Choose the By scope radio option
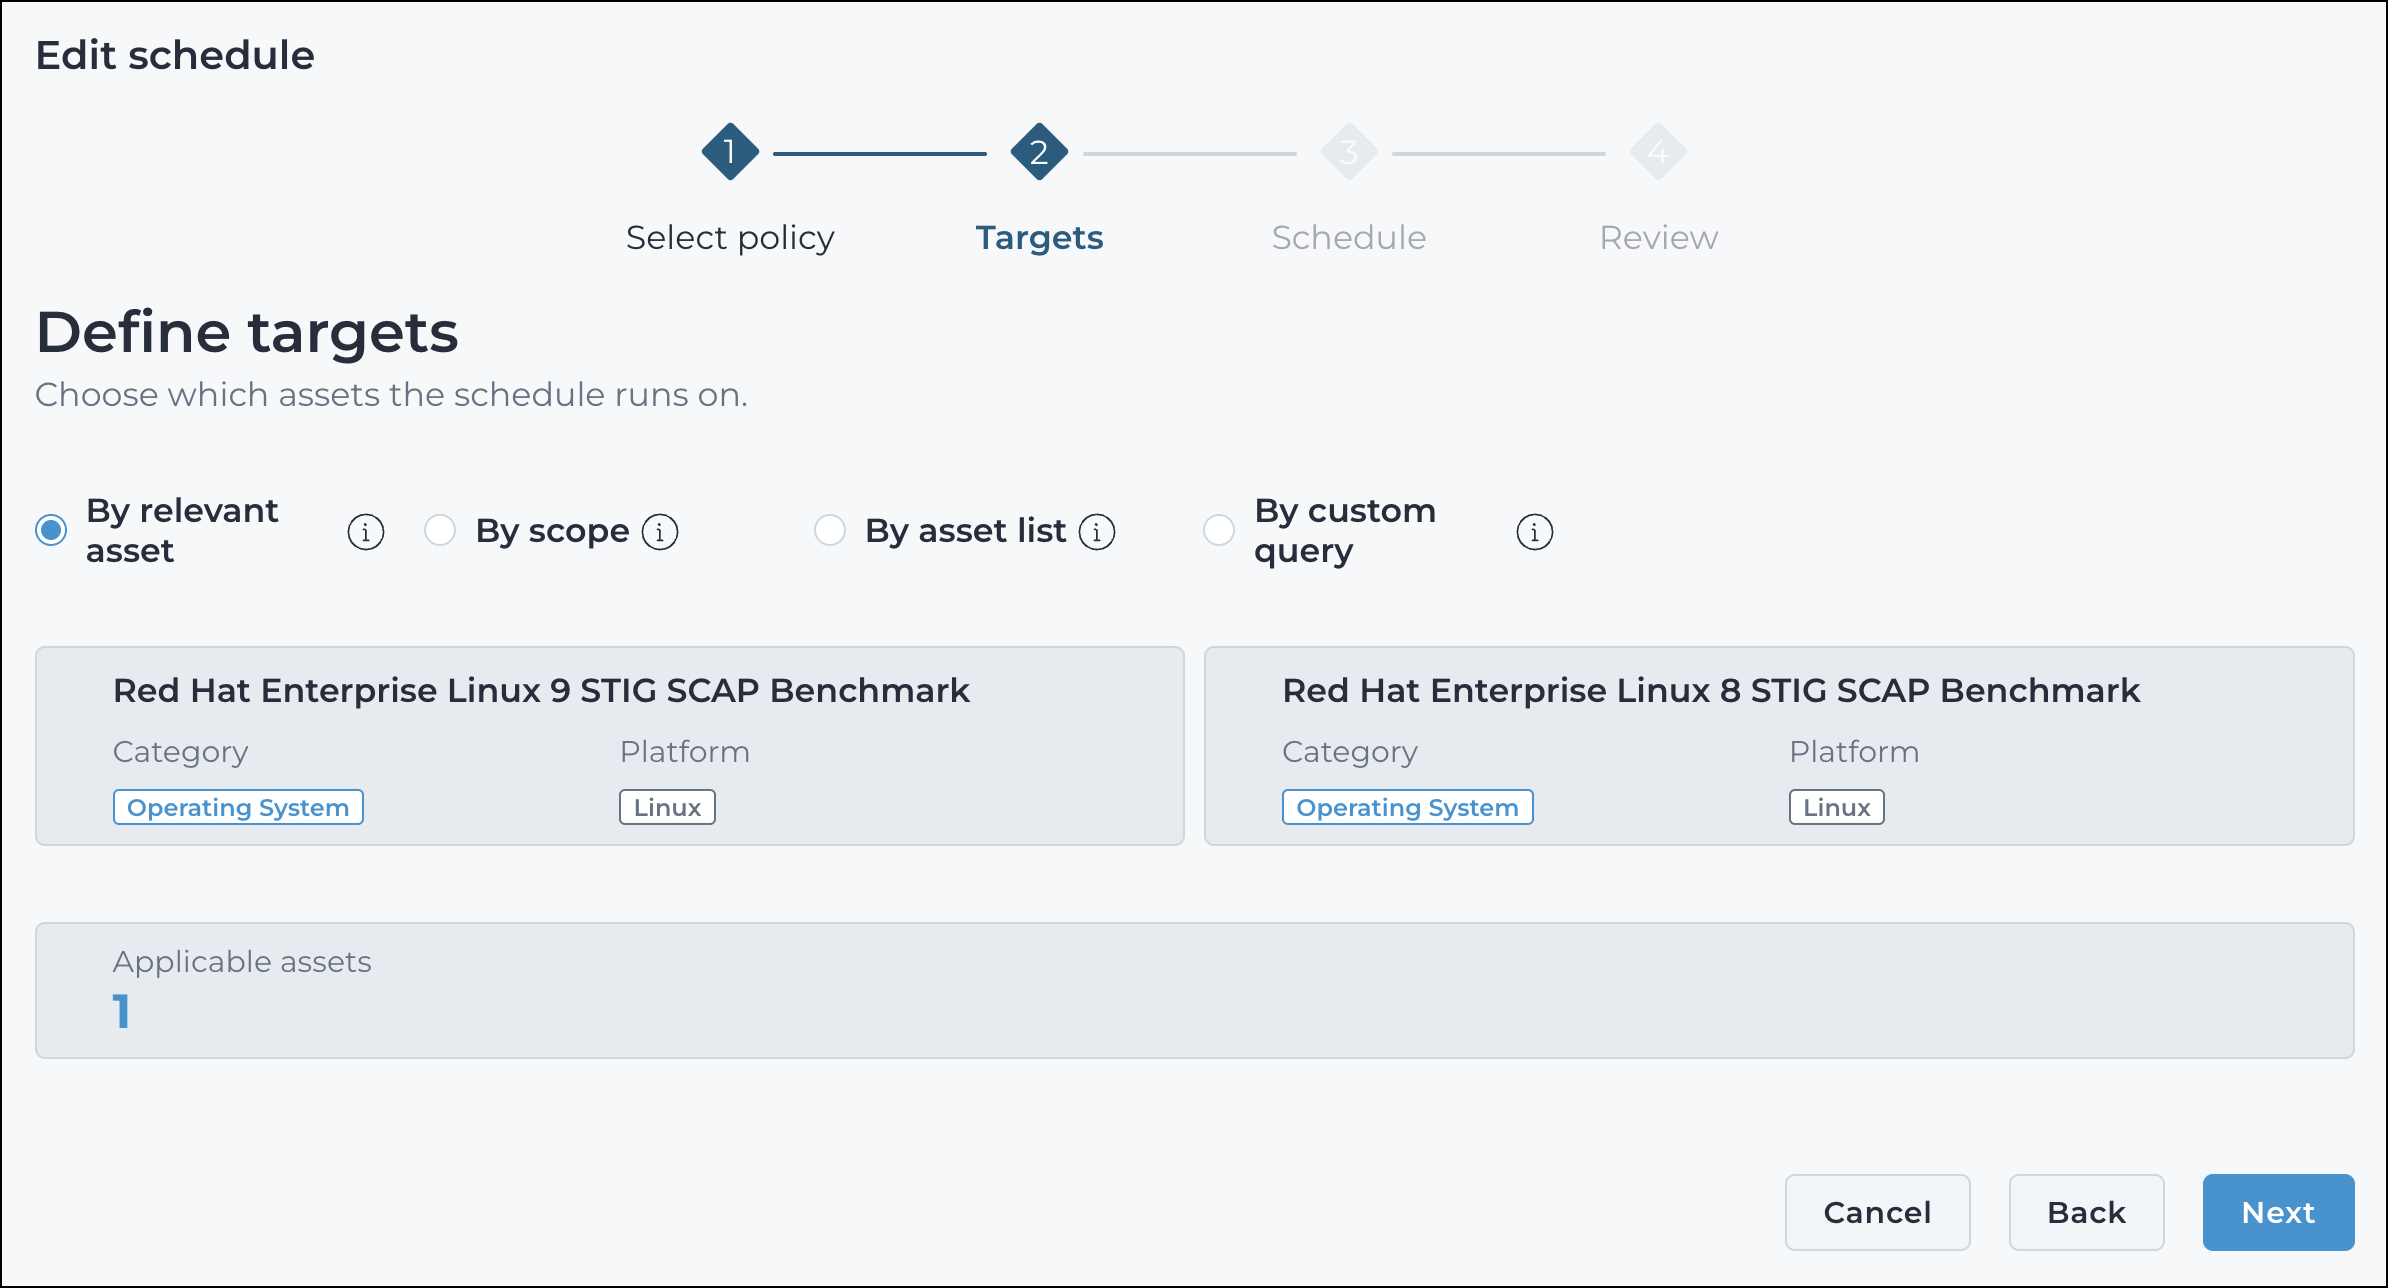This screenshot has height=1288, width=2388. pos(440,530)
